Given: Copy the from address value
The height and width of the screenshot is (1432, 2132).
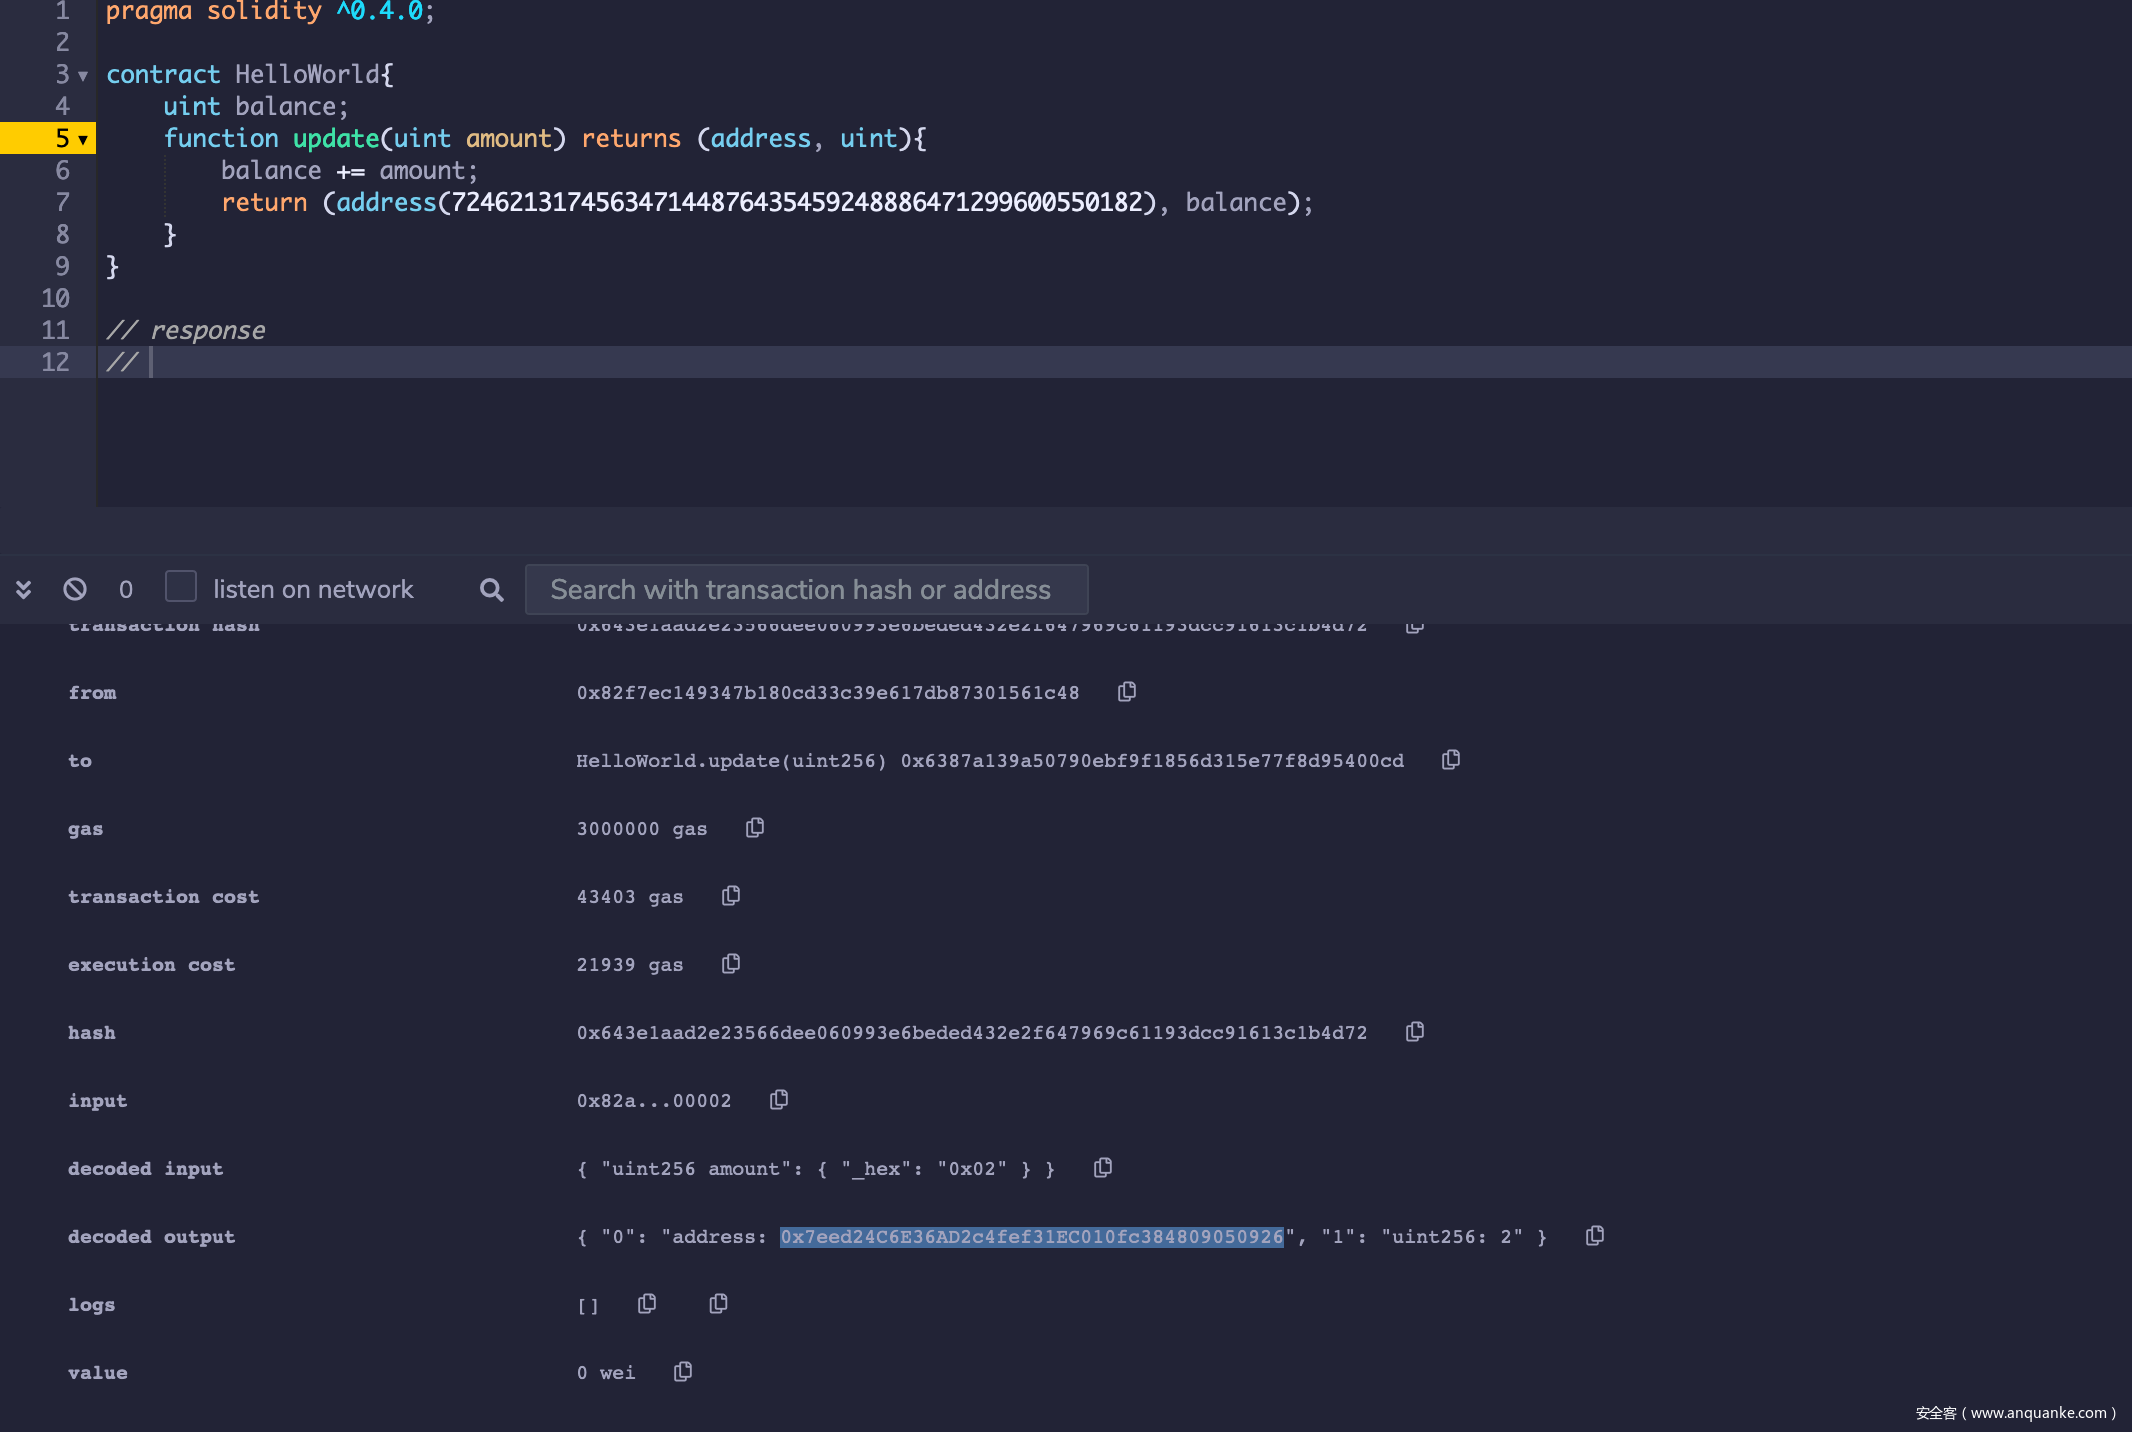Looking at the screenshot, I should coord(1127,692).
